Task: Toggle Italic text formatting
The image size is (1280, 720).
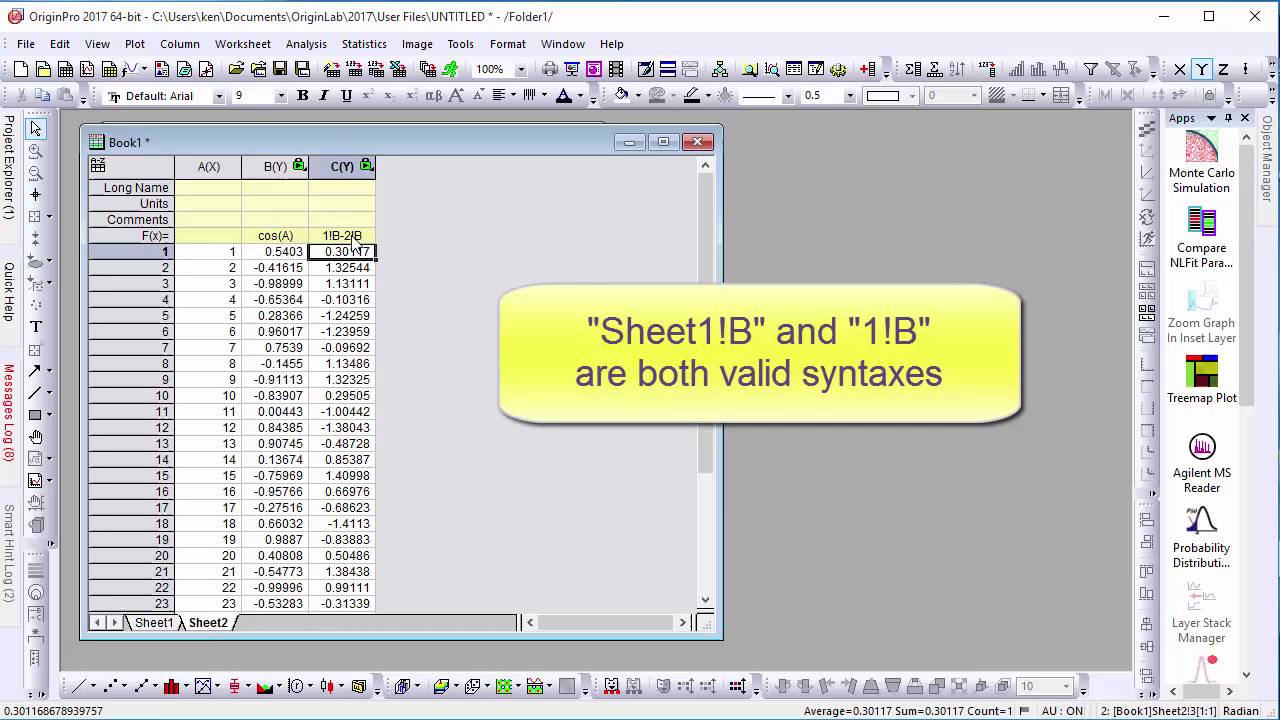Action: click(x=325, y=96)
